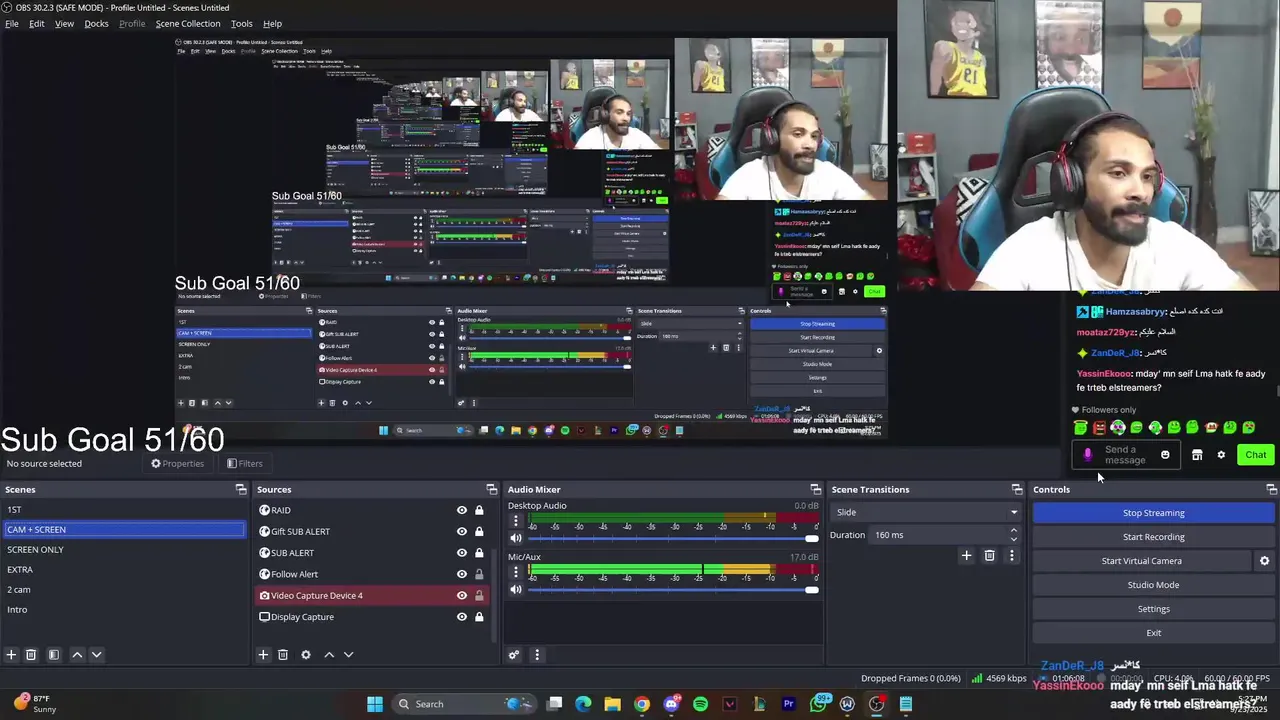
Task: Add a new source with the plus icon
Action: tap(263, 655)
